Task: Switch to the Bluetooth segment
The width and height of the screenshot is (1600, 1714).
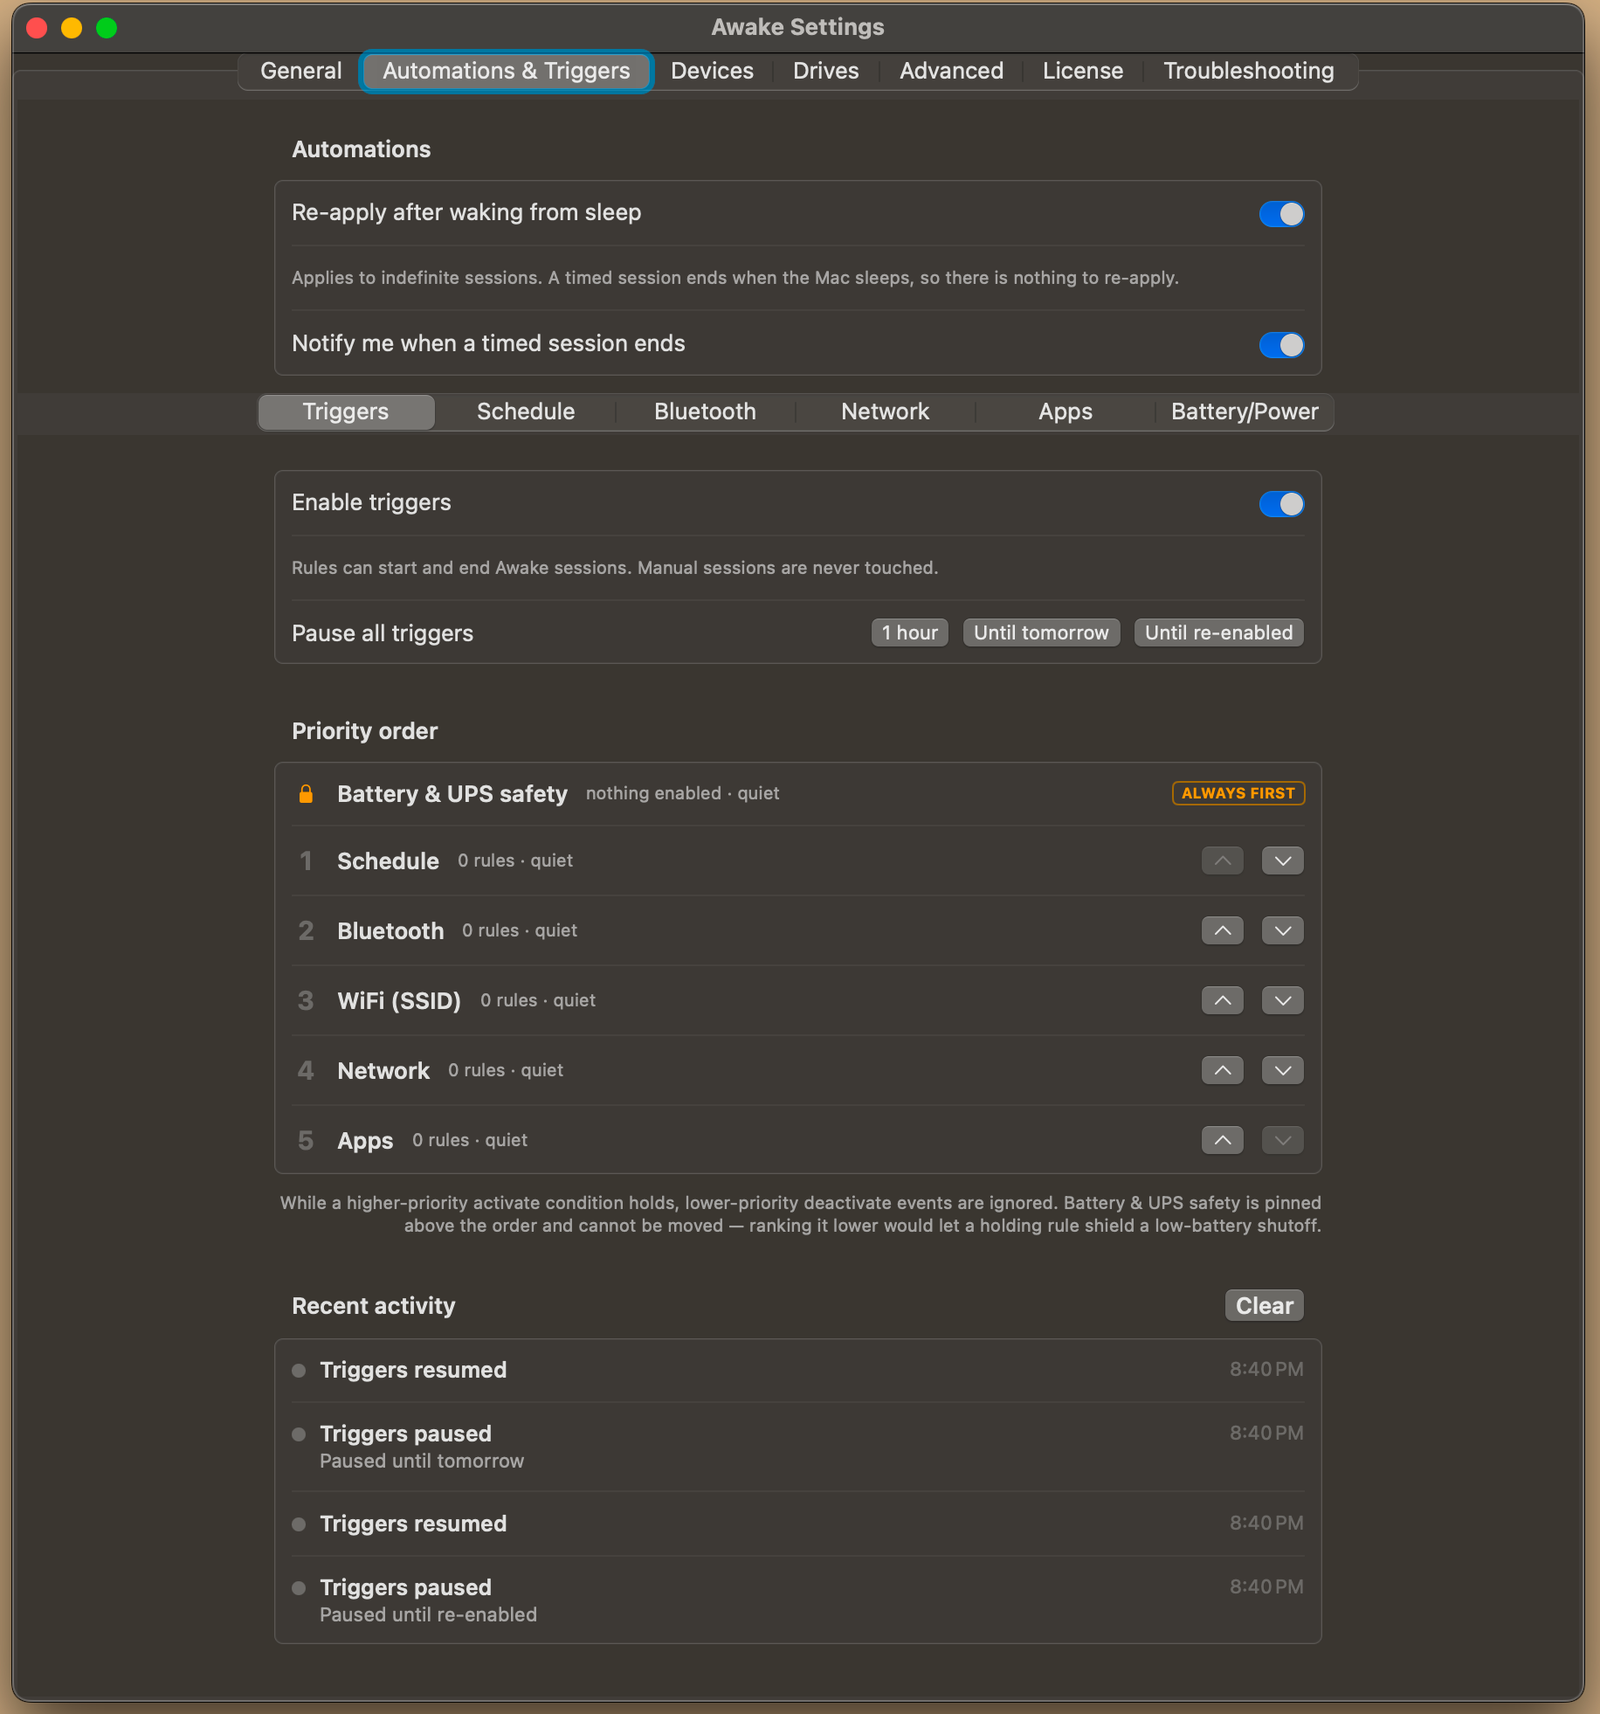Action: [x=705, y=412]
